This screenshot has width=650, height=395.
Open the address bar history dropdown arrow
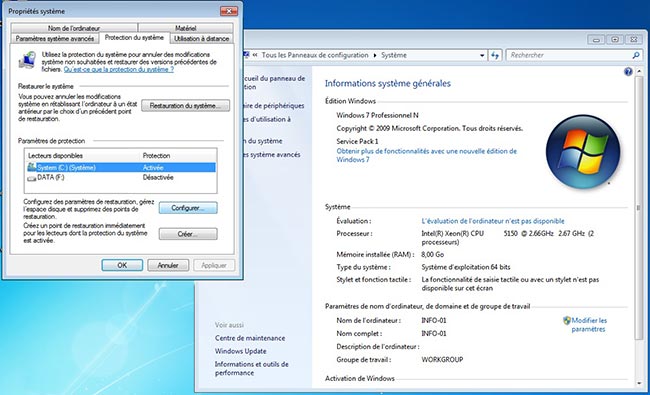click(482, 55)
